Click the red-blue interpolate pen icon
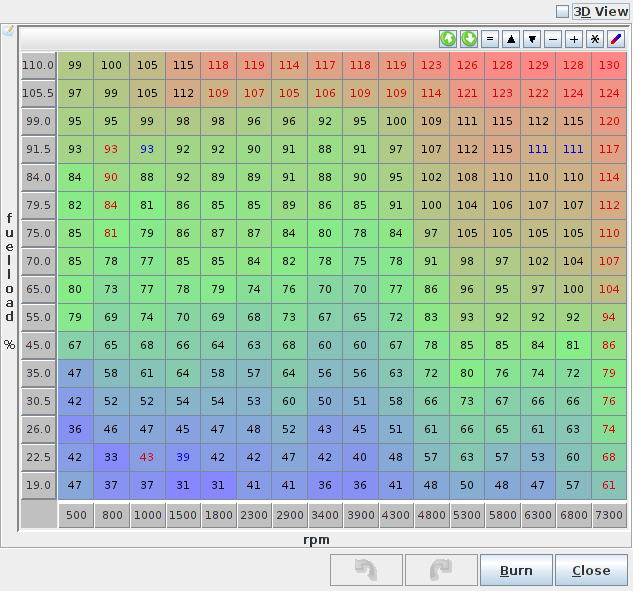The height and width of the screenshot is (591, 633). click(x=616, y=39)
